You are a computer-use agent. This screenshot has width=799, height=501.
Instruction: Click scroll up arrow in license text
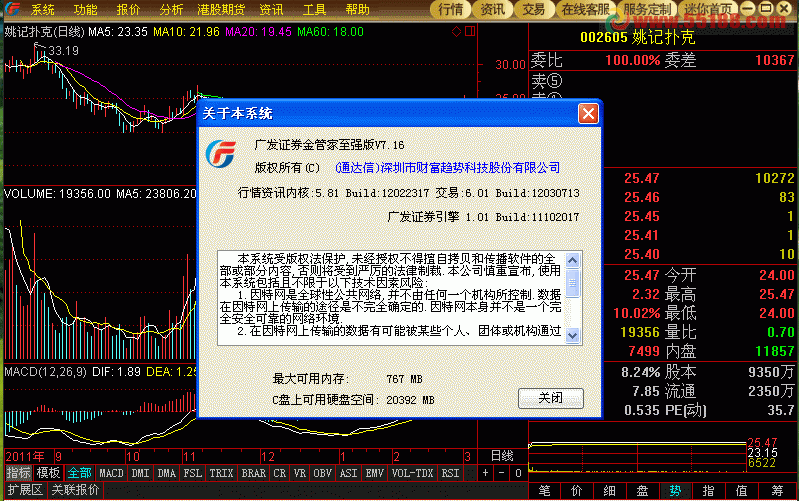click(572, 260)
